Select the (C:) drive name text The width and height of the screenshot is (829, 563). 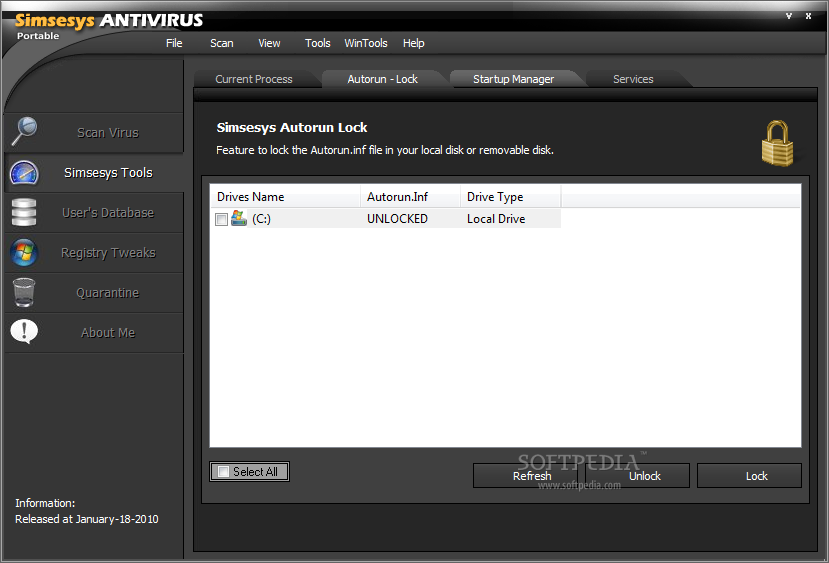click(261, 218)
